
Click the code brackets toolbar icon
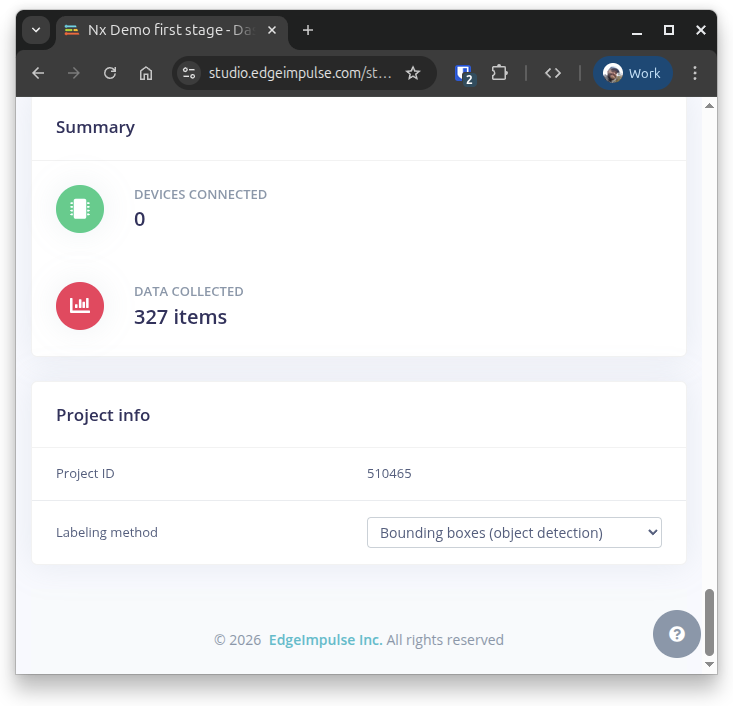[x=553, y=73]
